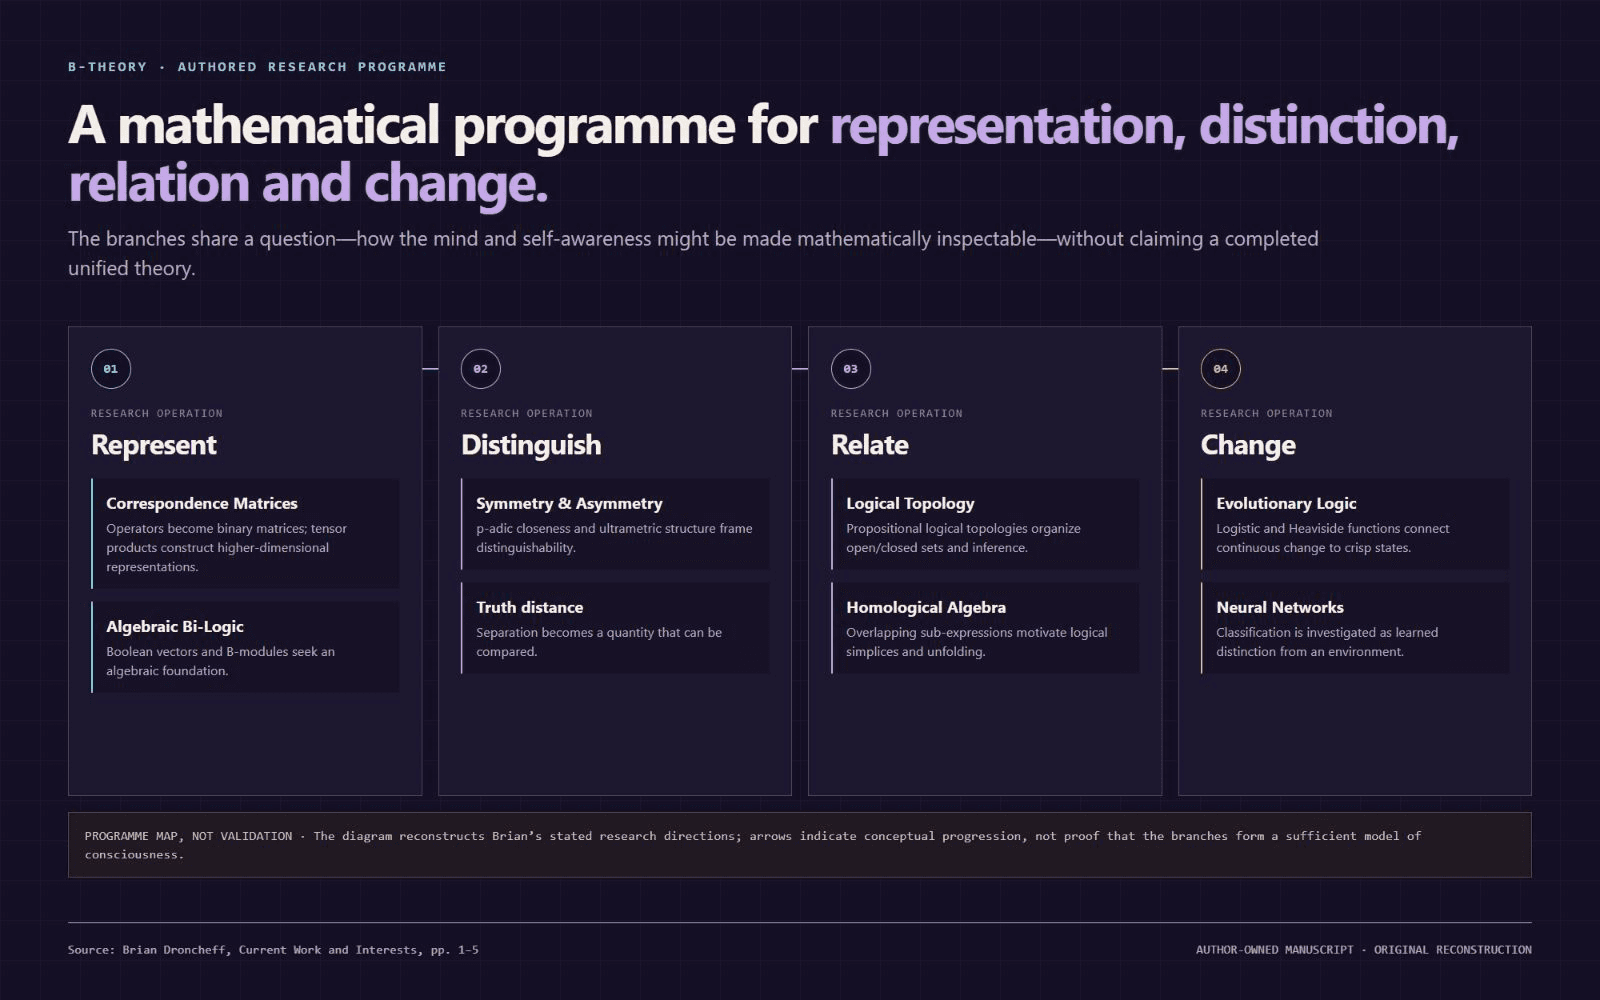Image resolution: width=1600 pixels, height=1000 pixels.
Task: Open the Algebraic Bi-Logic item
Action: click(x=245, y=647)
